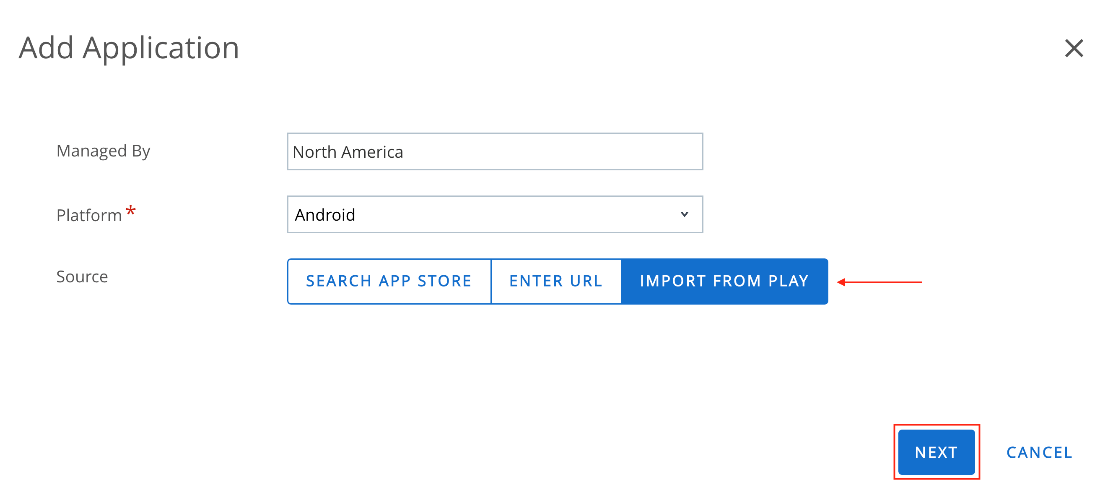Click the Platform dropdown chevron arrow
The image size is (1100, 490).
(x=684, y=214)
